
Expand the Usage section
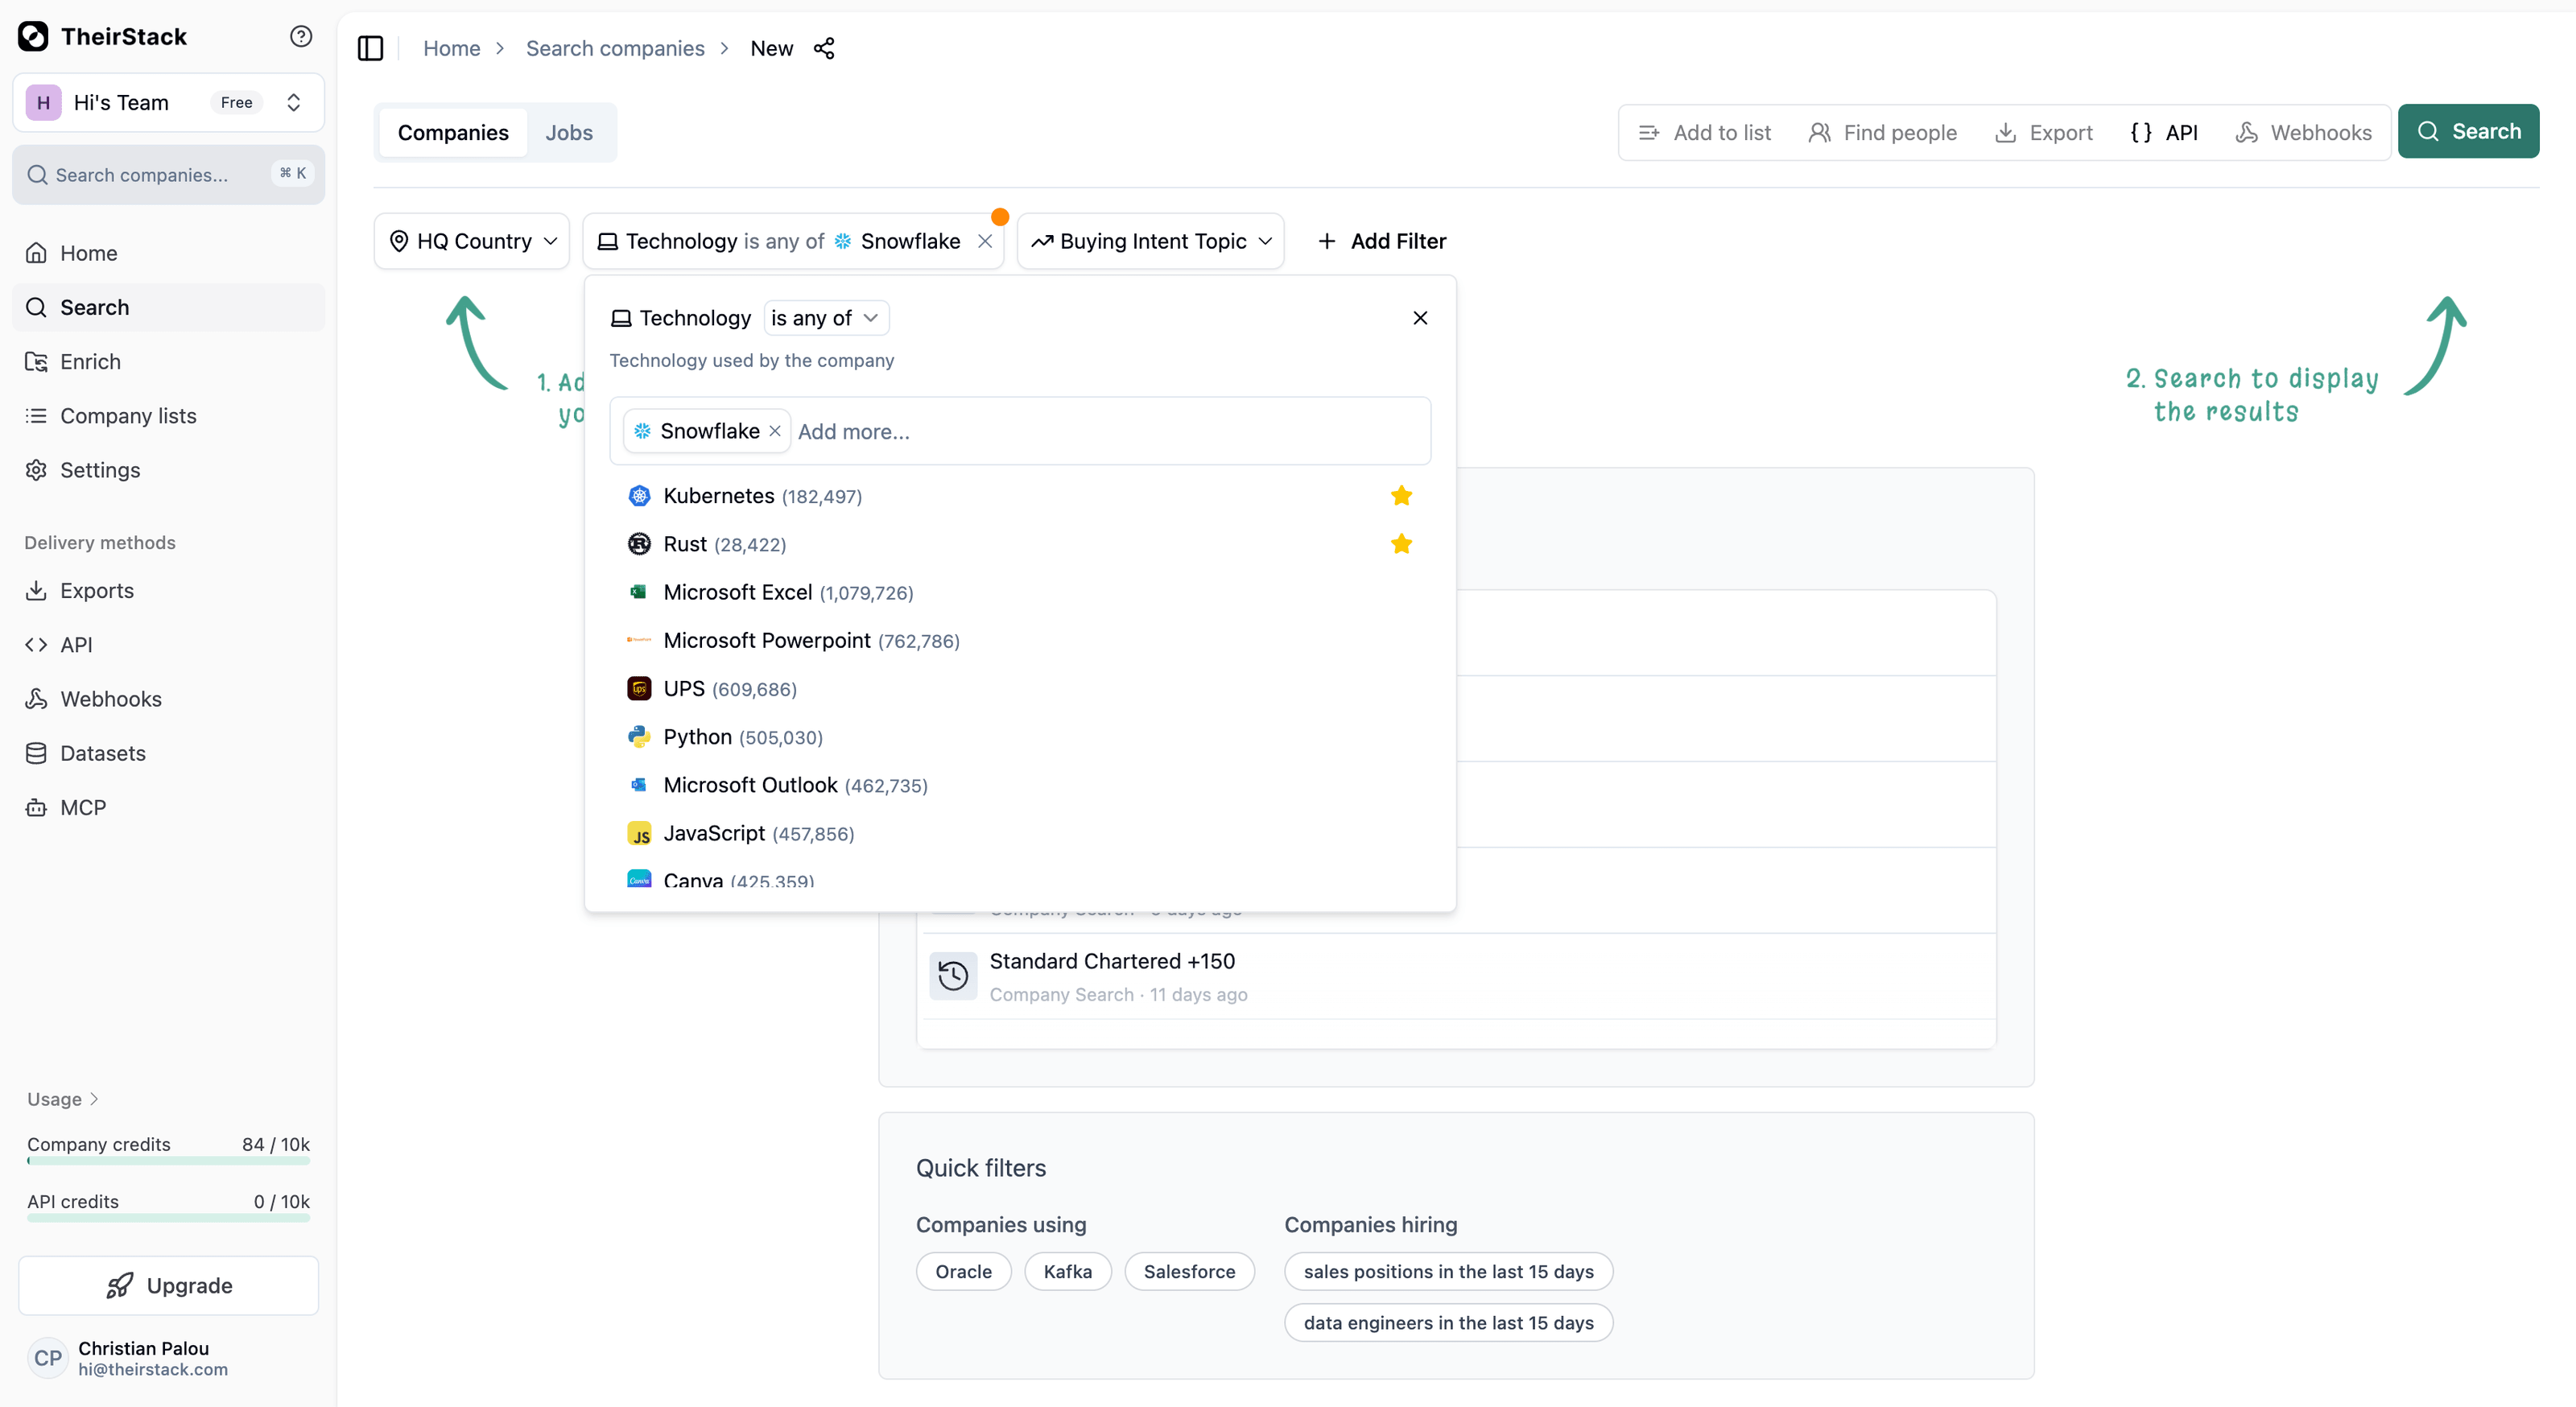(63, 1099)
